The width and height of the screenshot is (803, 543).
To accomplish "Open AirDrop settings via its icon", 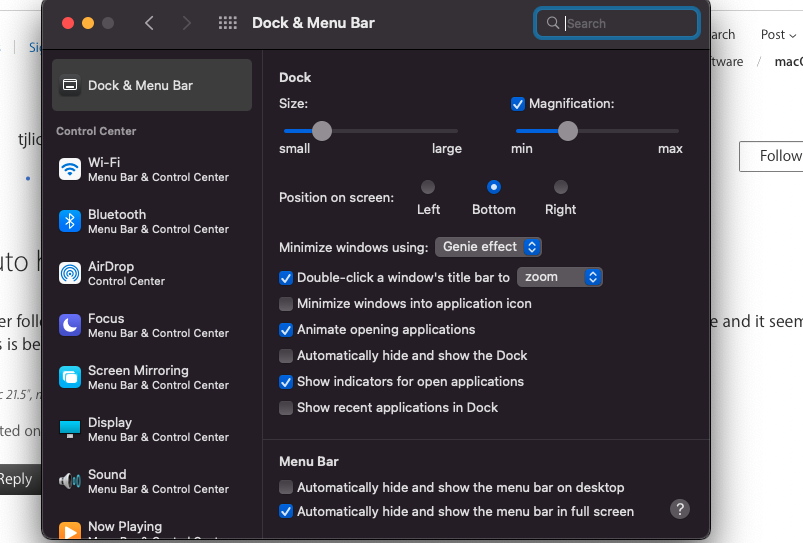I will coord(70,273).
